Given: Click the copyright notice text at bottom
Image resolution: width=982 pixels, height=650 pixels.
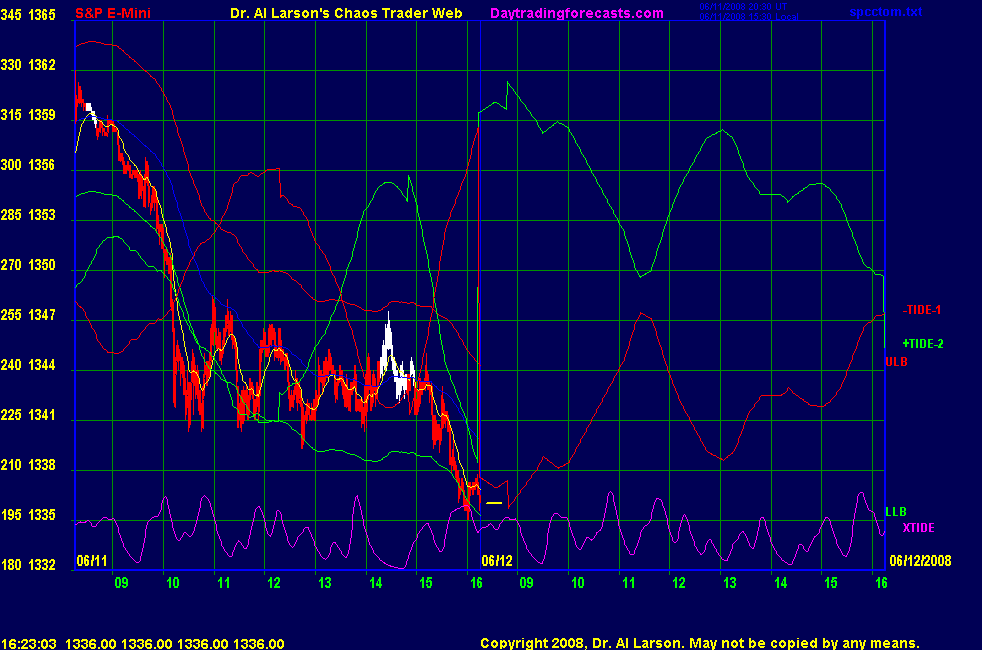Looking at the screenshot, I should (x=699, y=644).
